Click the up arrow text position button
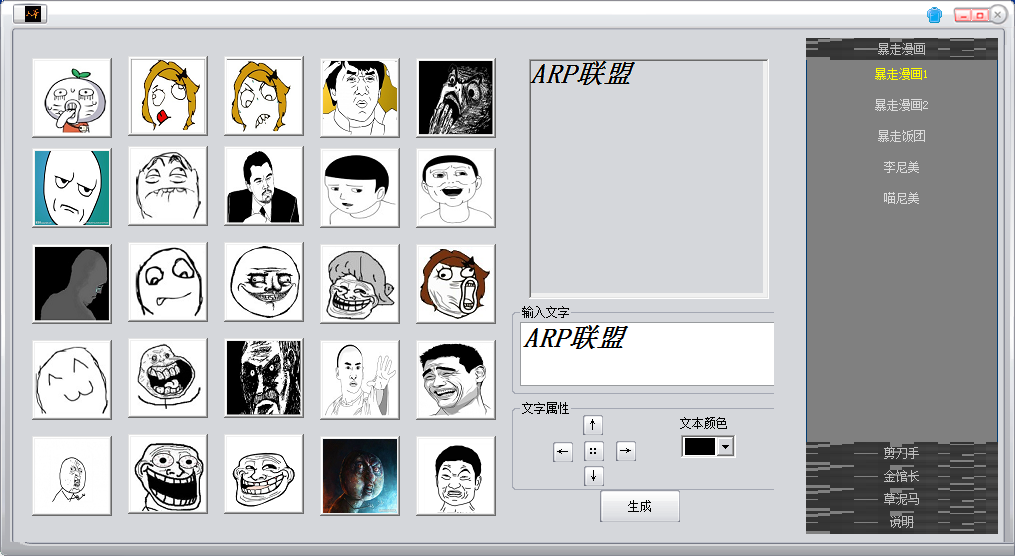 point(593,425)
